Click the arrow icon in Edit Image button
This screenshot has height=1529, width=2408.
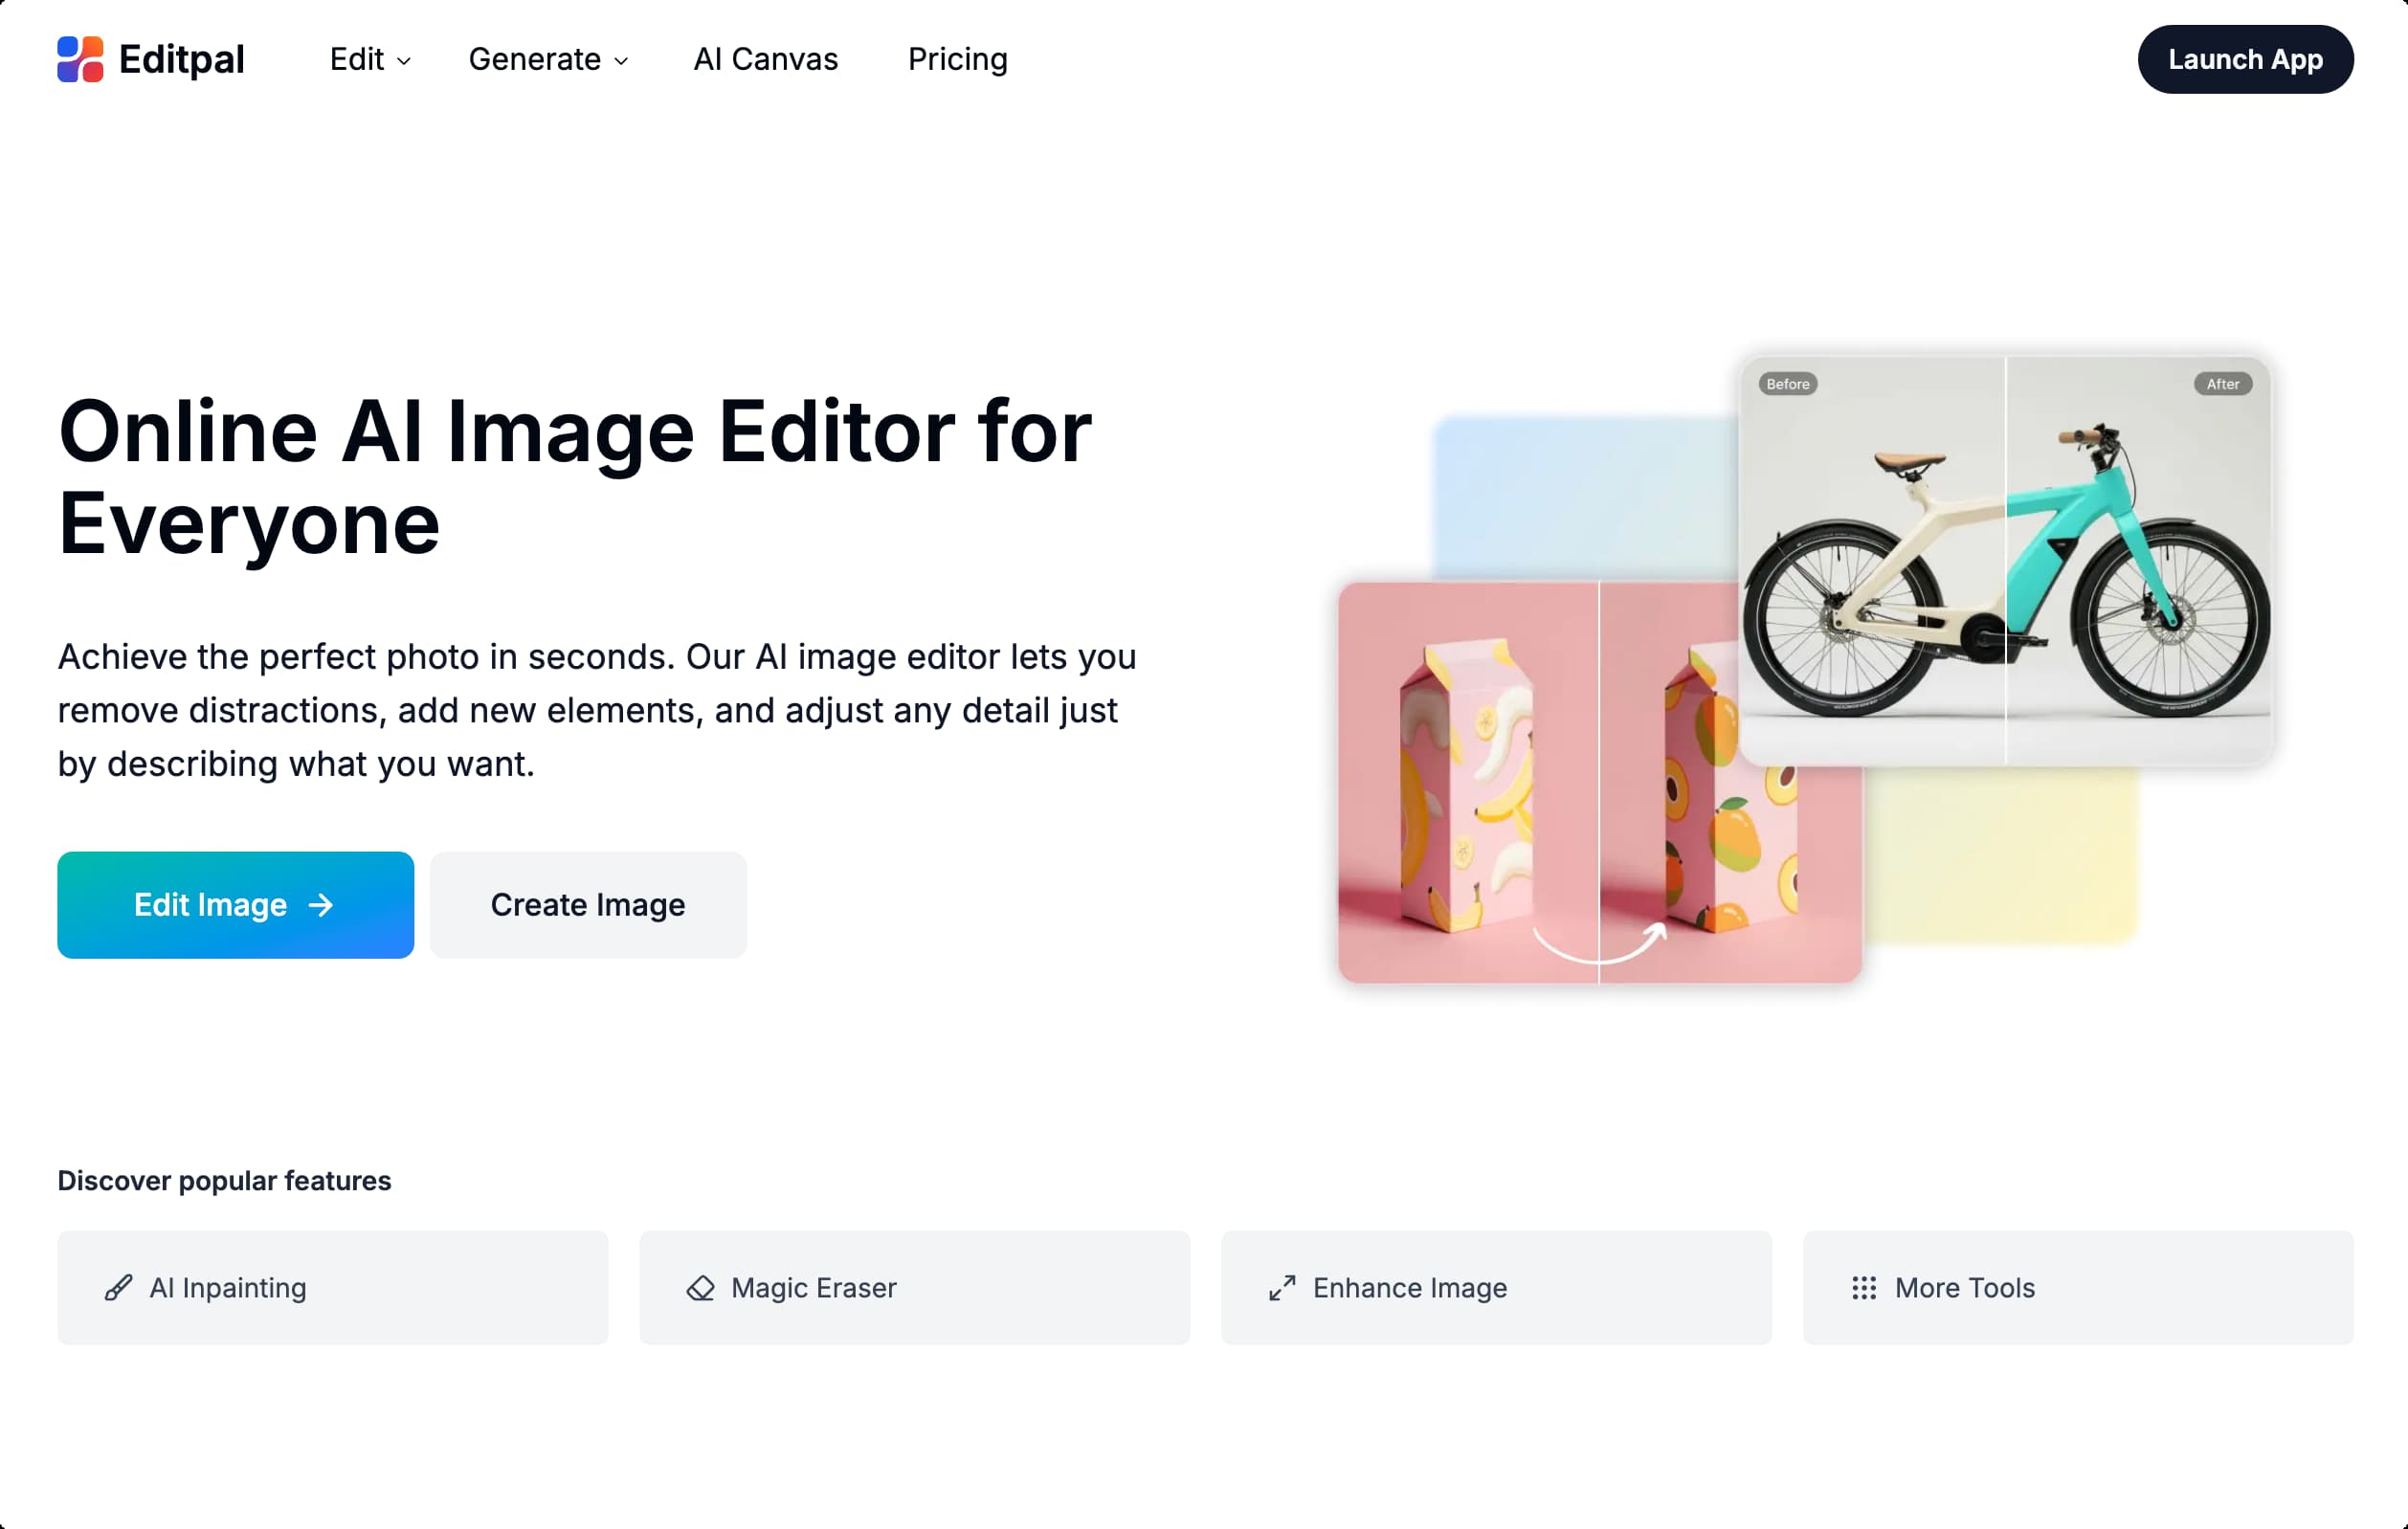(x=321, y=905)
